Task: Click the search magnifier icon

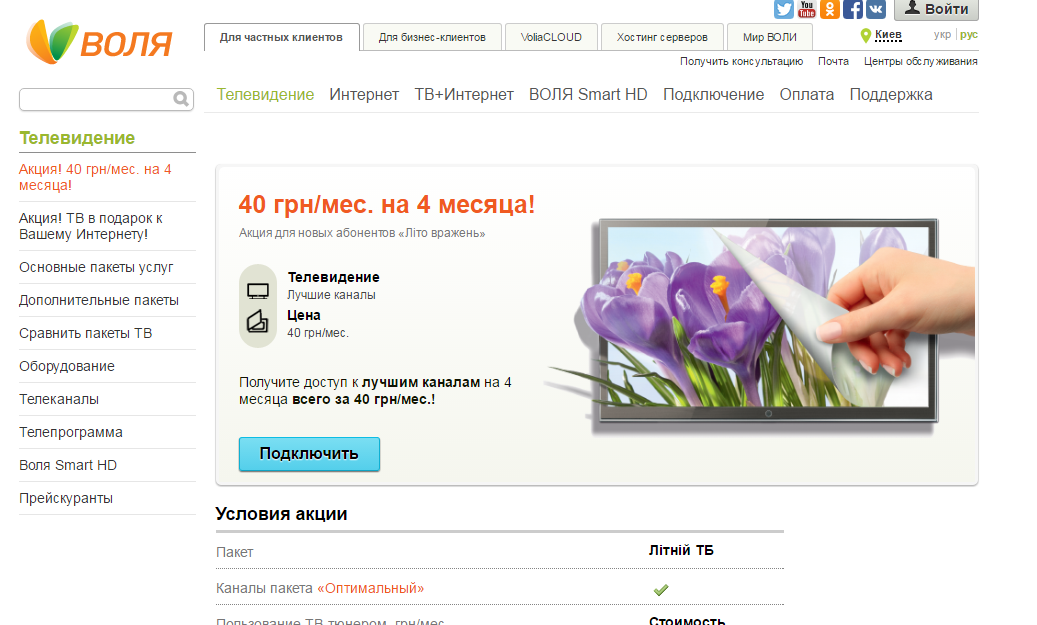Action: [181, 99]
